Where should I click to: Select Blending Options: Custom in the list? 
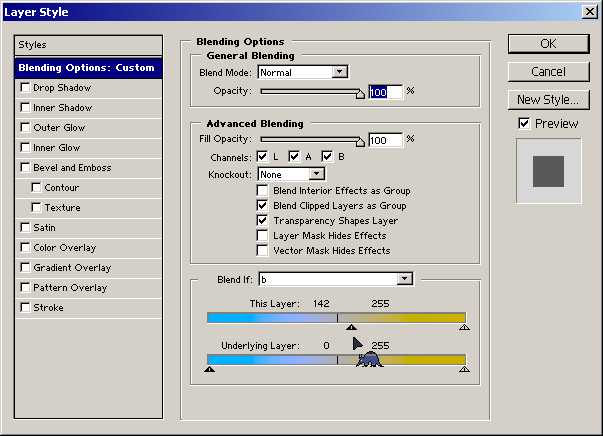86,68
